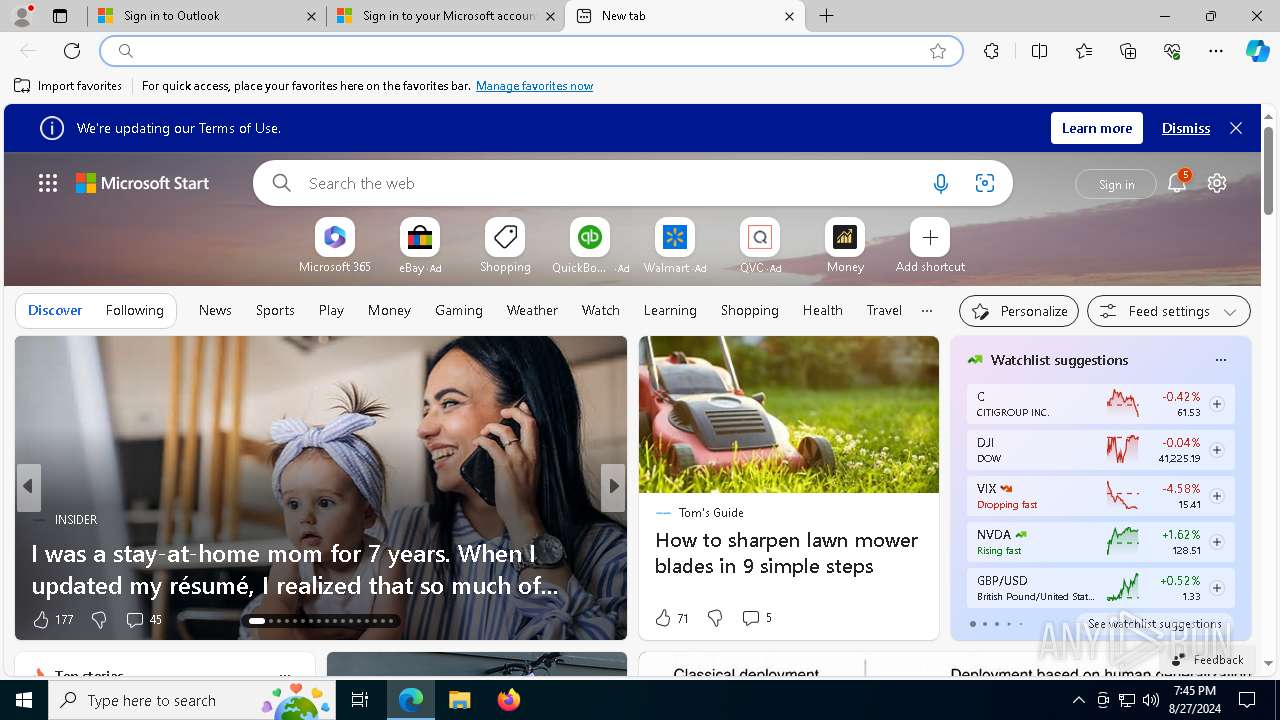Click Import favorites
The width and height of the screenshot is (1280, 720).
68,86
